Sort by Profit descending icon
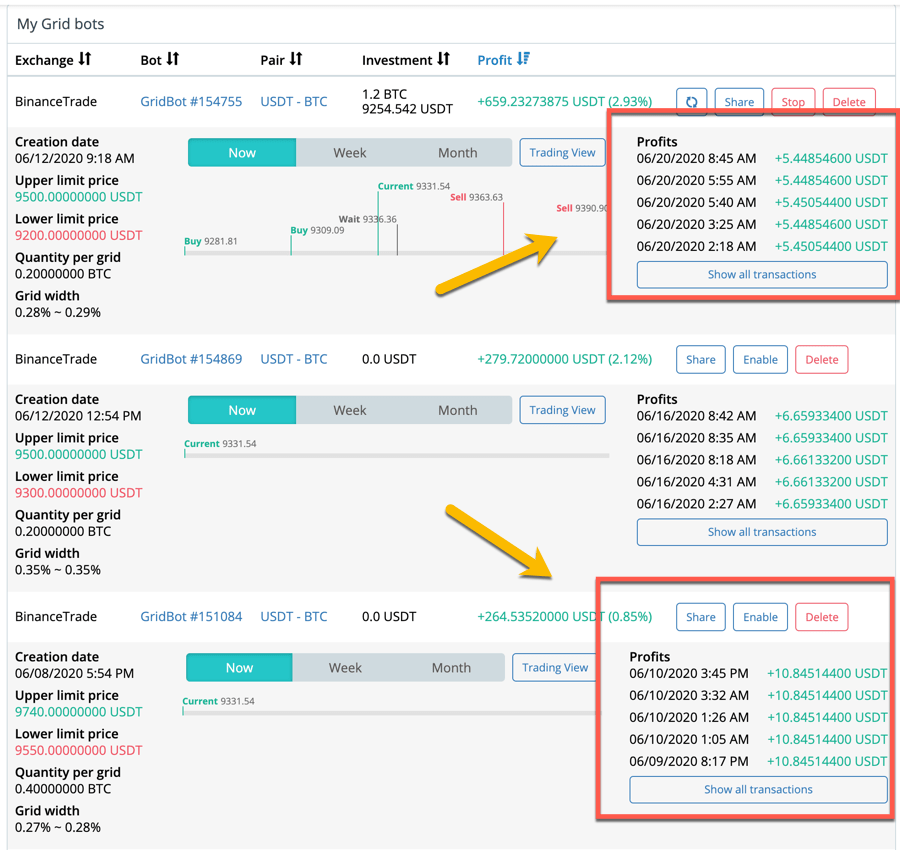The height and width of the screenshot is (850, 900). tap(523, 60)
